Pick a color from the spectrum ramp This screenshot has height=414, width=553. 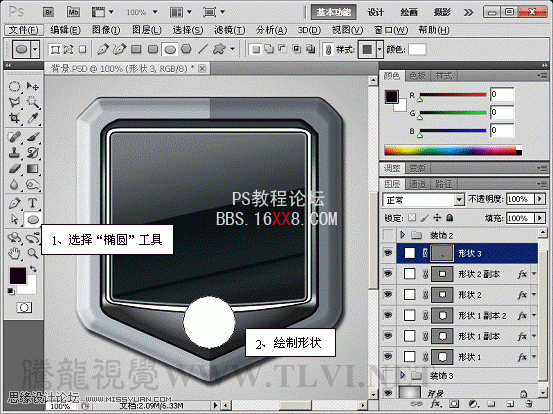[x=453, y=150]
